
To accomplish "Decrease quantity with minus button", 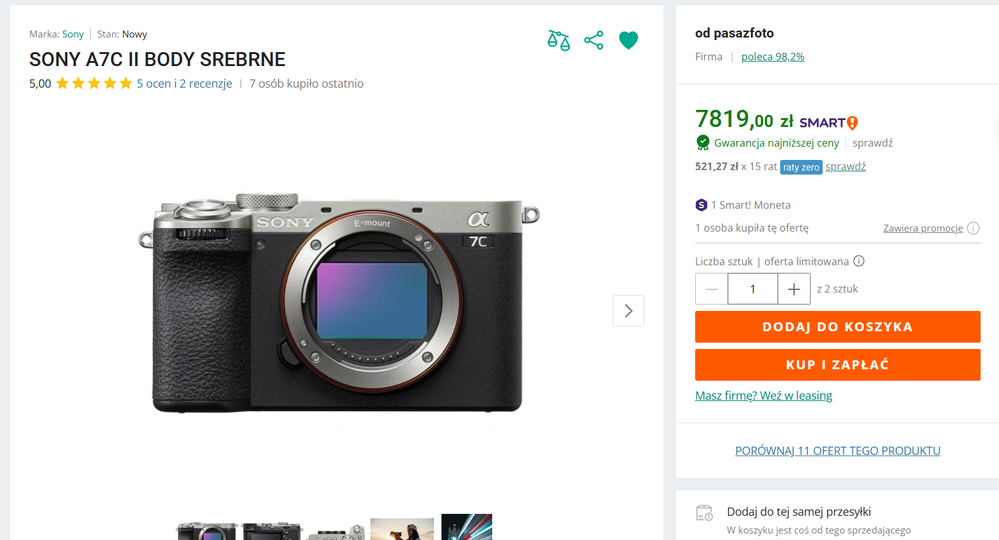I will pos(712,289).
